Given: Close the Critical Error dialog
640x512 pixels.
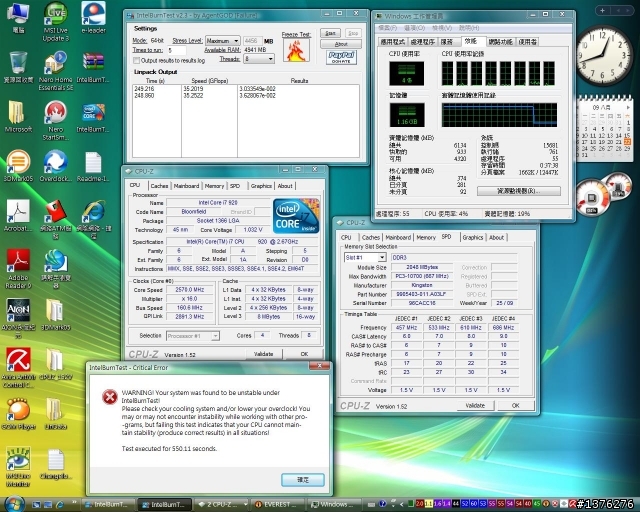Looking at the screenshot, I should pos(319,366).
